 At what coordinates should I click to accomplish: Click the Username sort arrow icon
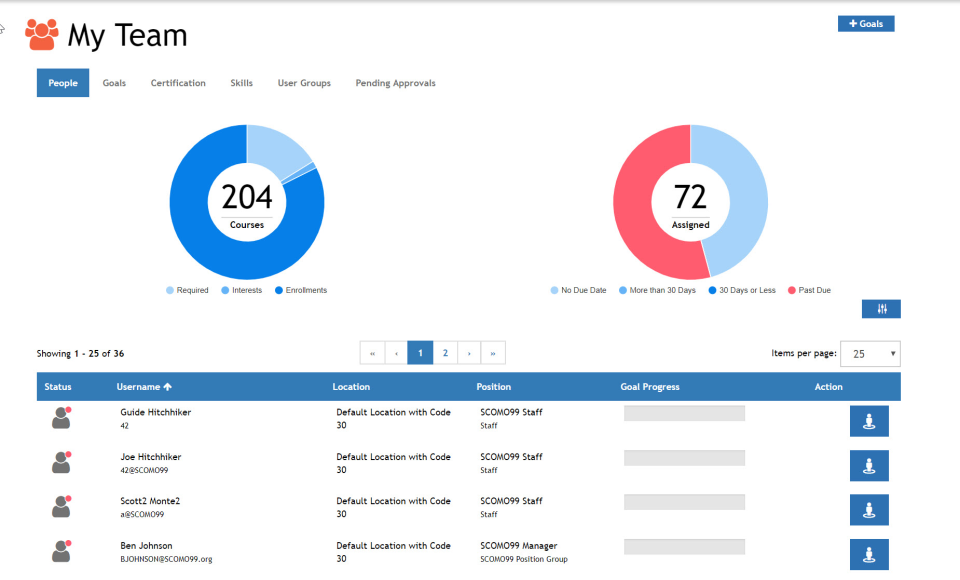pos(168,386)
